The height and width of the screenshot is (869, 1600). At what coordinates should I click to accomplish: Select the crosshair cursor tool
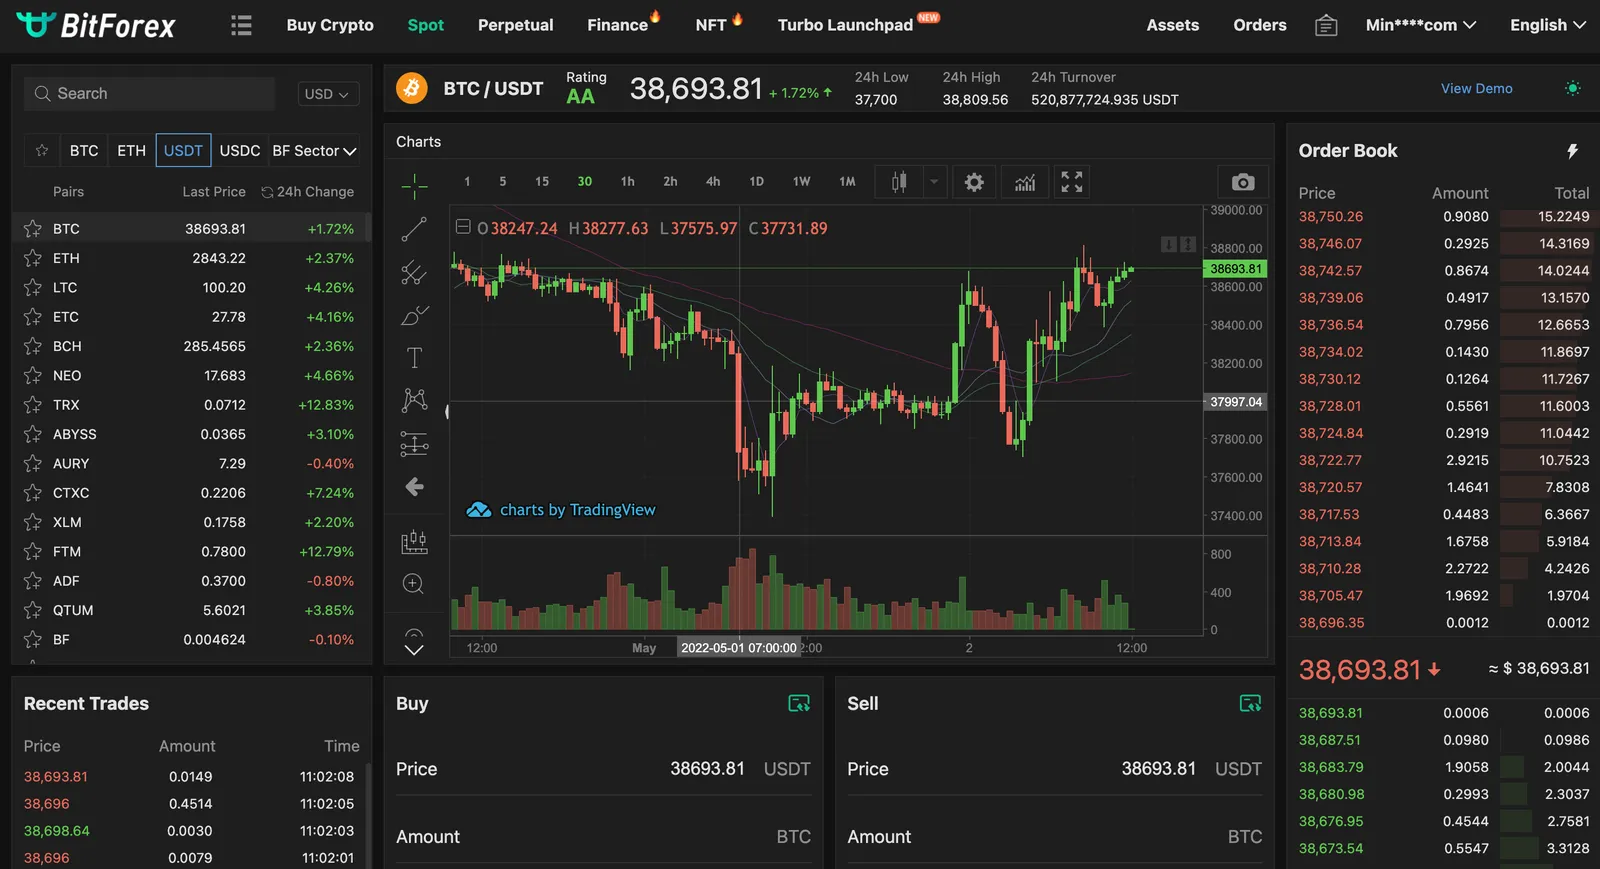pyautogui.click(x=414, y=185)
